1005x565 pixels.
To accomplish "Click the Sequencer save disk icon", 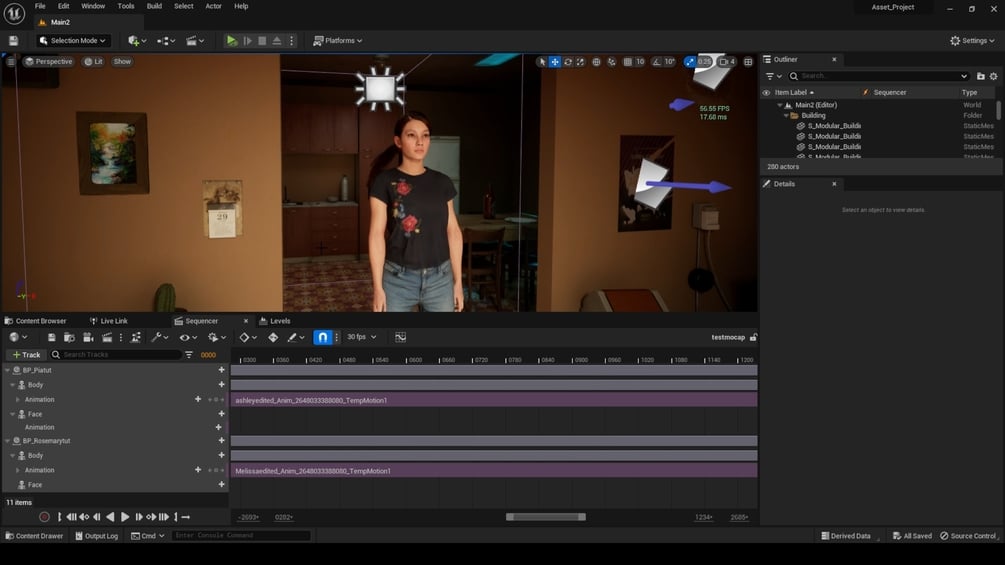I will click(51, 337).
